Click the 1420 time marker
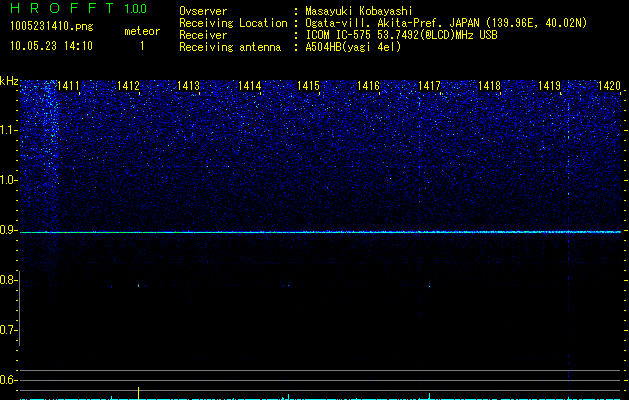This screenshot has width=629, height=400. point(609,85)
